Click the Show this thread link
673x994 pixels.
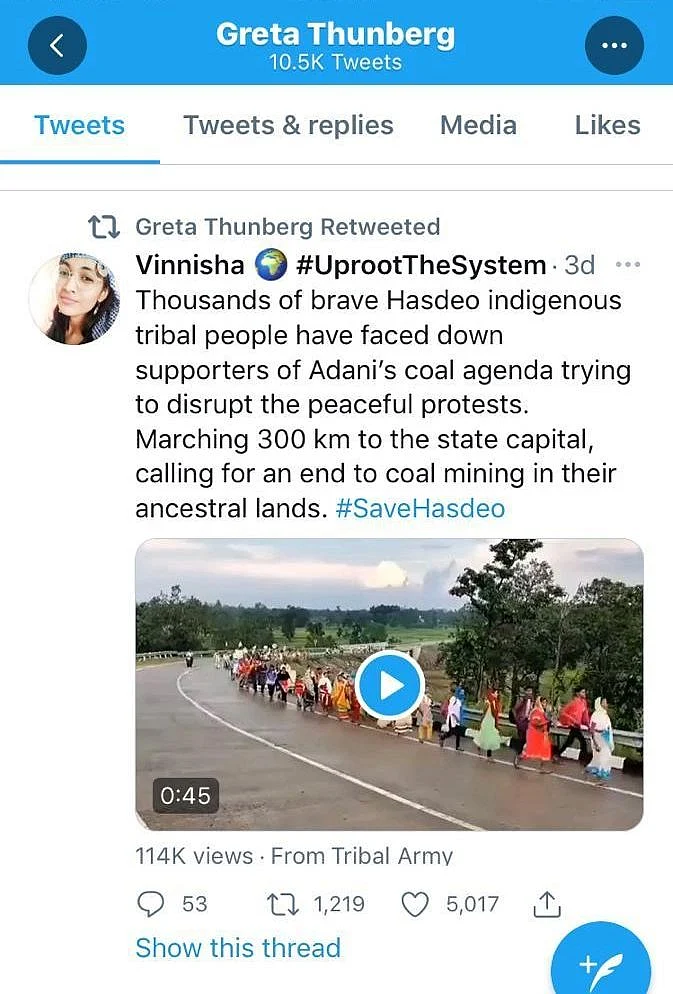tap(238, 948)
